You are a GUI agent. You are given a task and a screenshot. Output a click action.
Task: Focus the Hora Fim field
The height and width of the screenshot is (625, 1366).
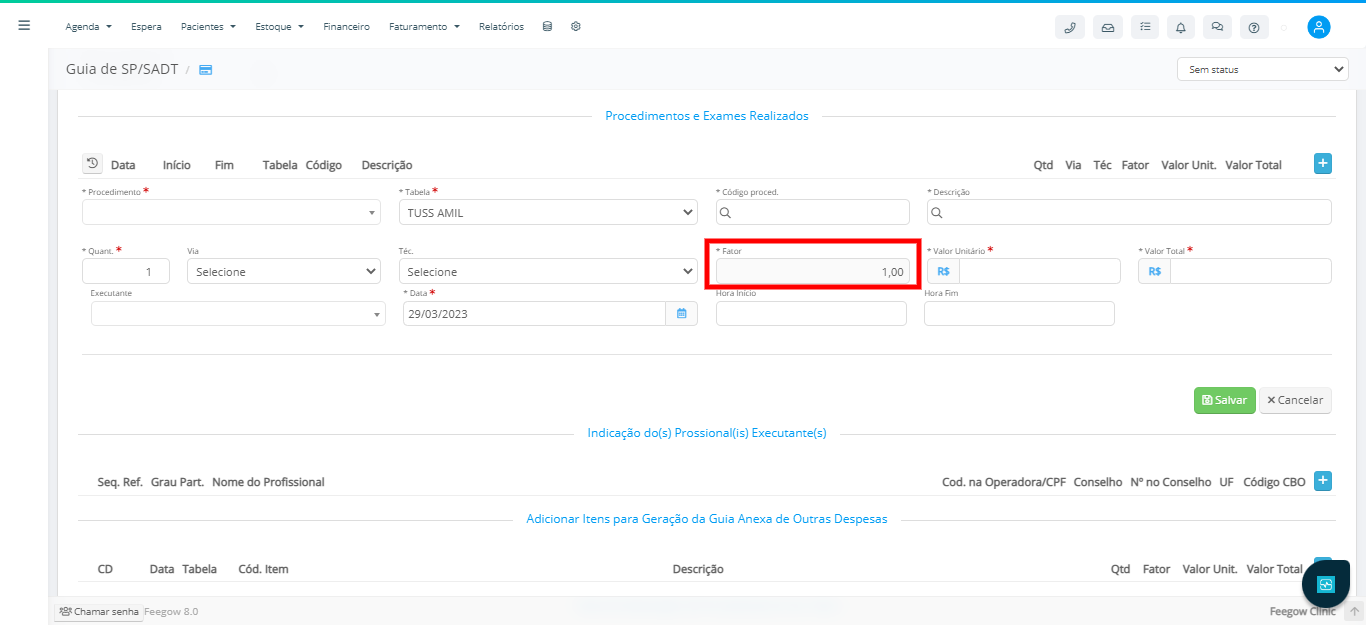tap(1019, 313)
